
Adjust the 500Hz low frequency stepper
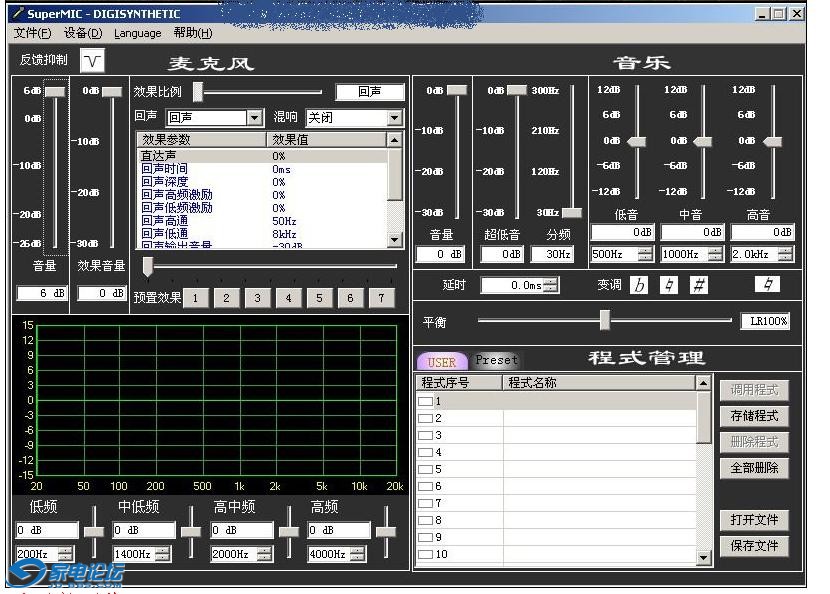pos(645,254)
